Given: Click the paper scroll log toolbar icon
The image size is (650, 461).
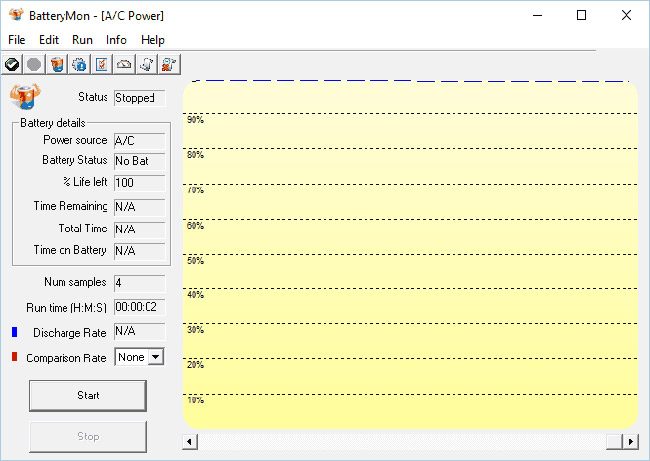Looking at the screenshot, I should point(147,64).
